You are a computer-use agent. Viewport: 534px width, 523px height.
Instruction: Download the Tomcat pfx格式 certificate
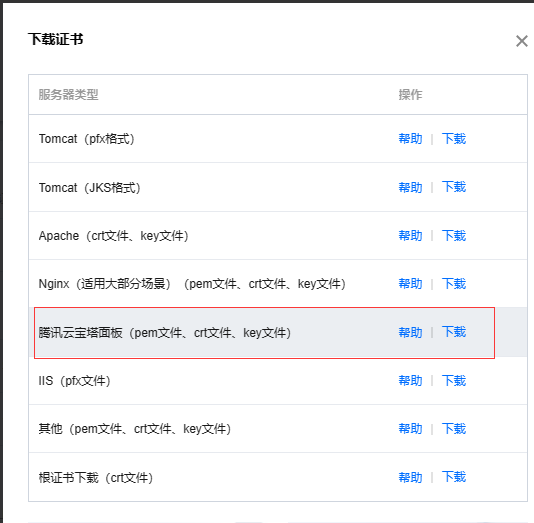(x=454, y=139)
